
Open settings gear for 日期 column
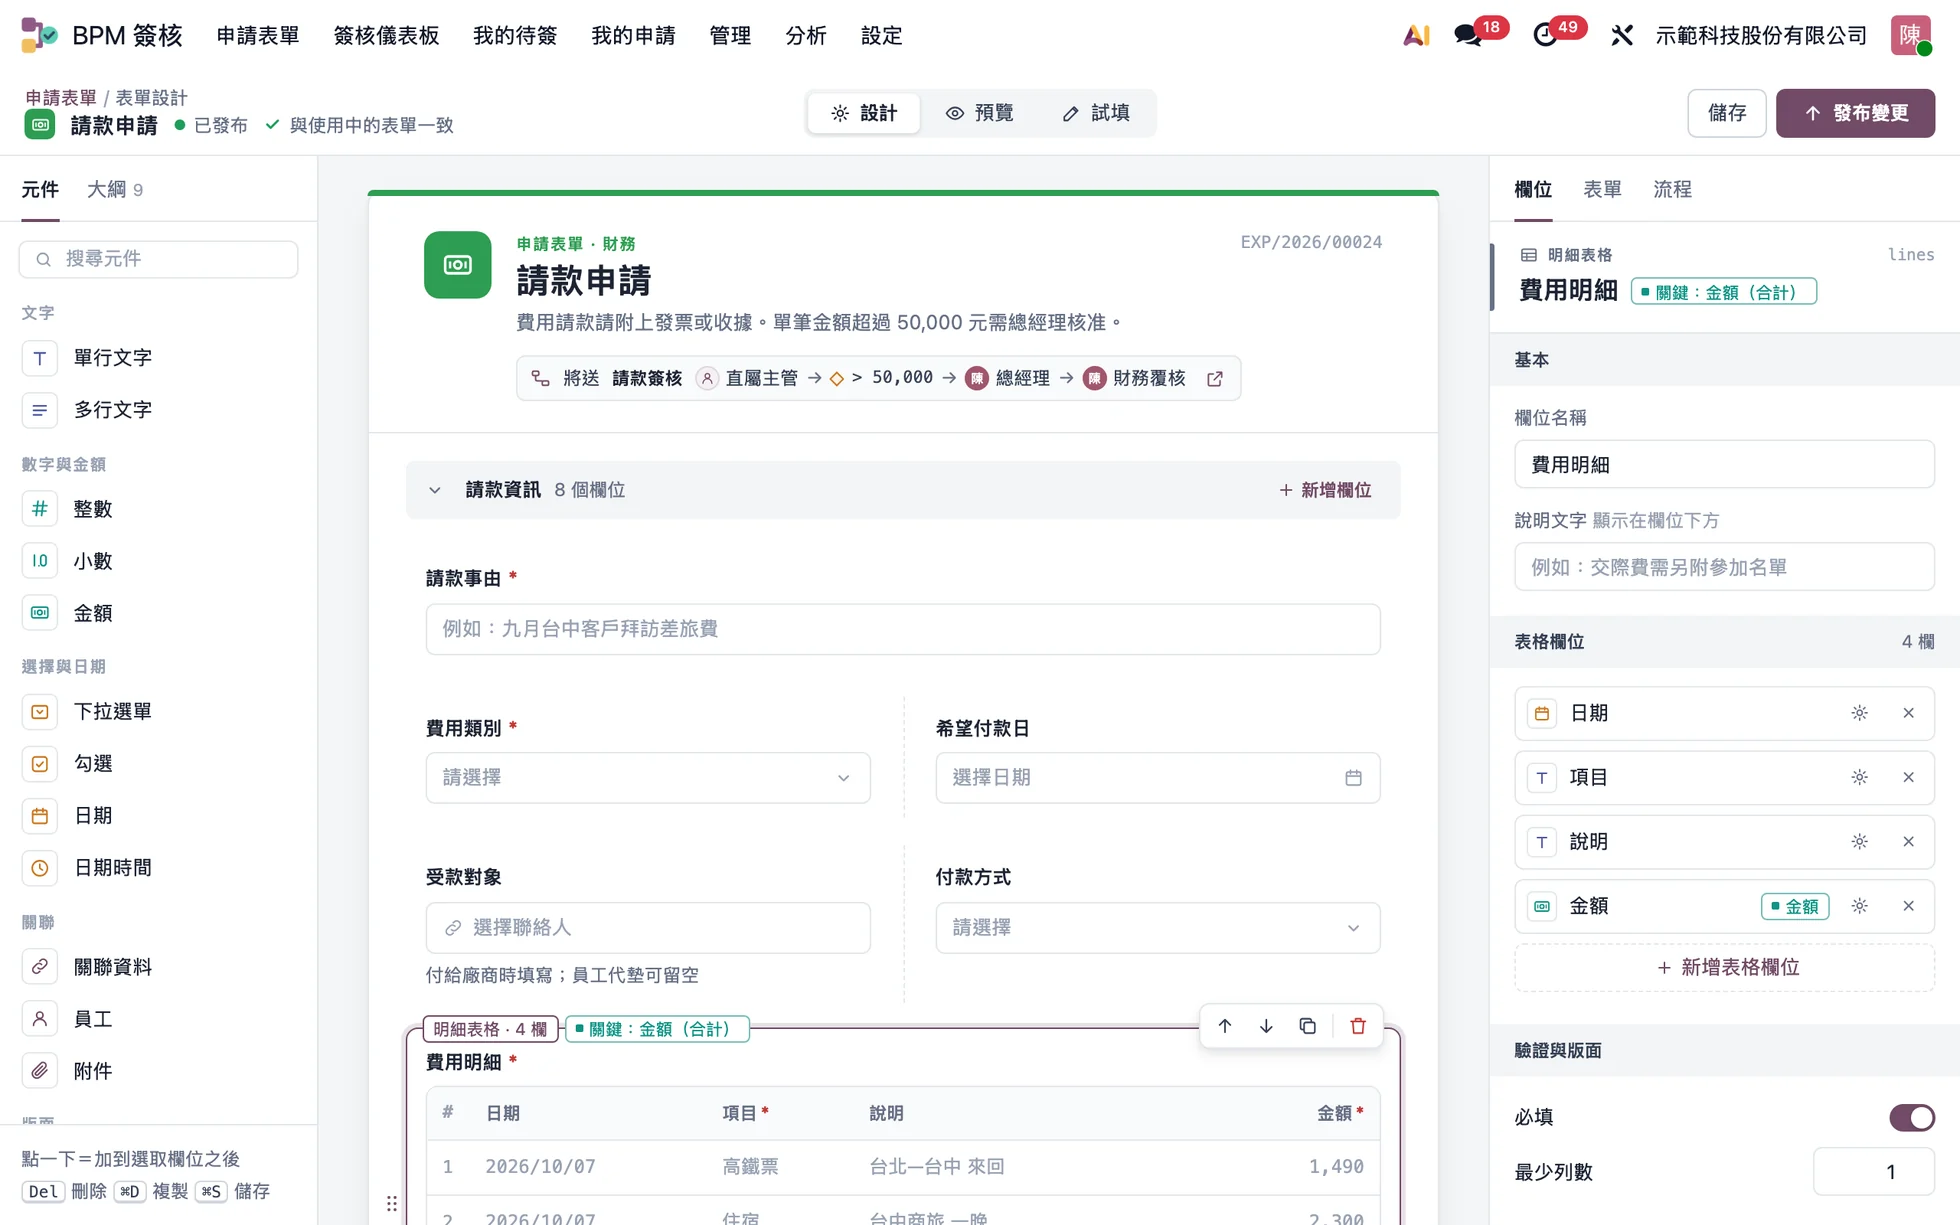click(x=1859, y=713)
